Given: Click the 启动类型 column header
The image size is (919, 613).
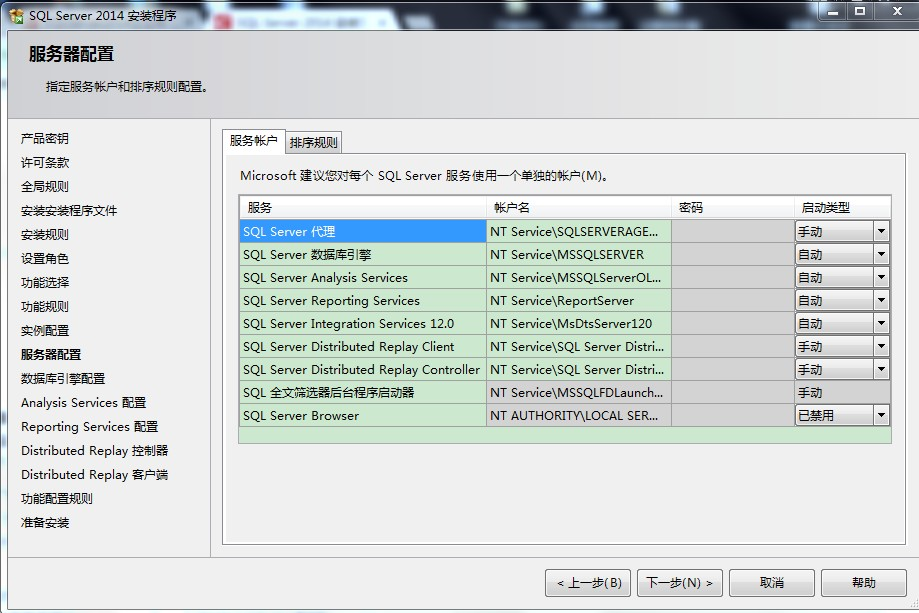Looking at the screenshot, I should point(843,207).
